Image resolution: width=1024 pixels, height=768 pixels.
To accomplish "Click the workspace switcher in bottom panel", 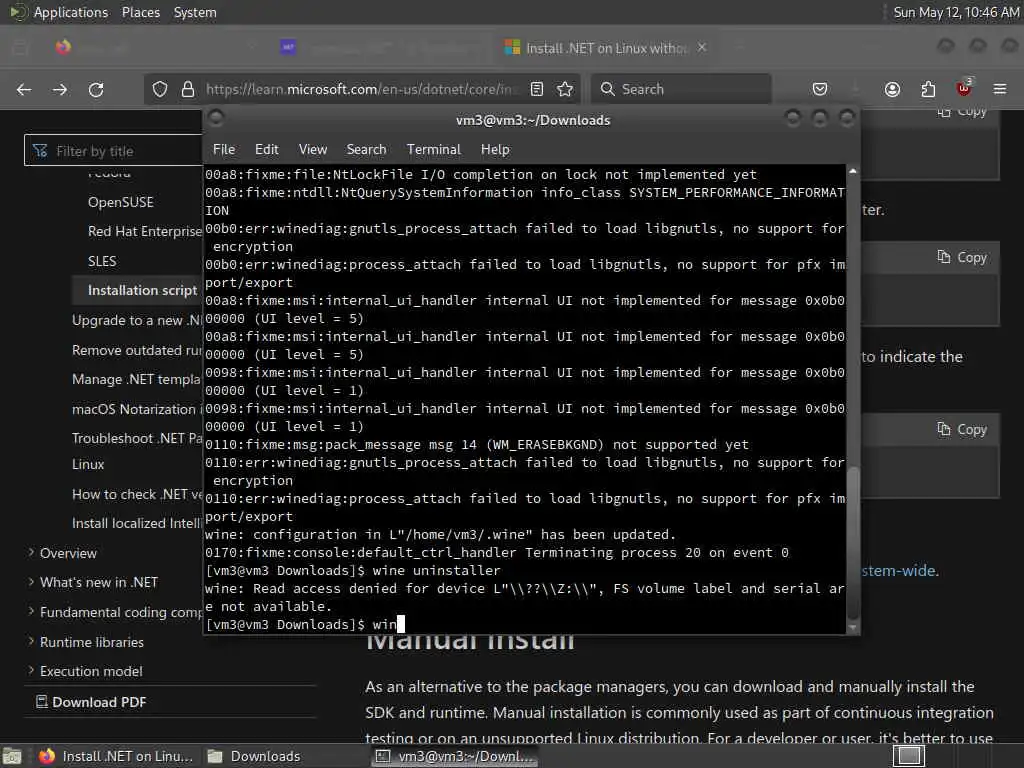I will 908,756.
